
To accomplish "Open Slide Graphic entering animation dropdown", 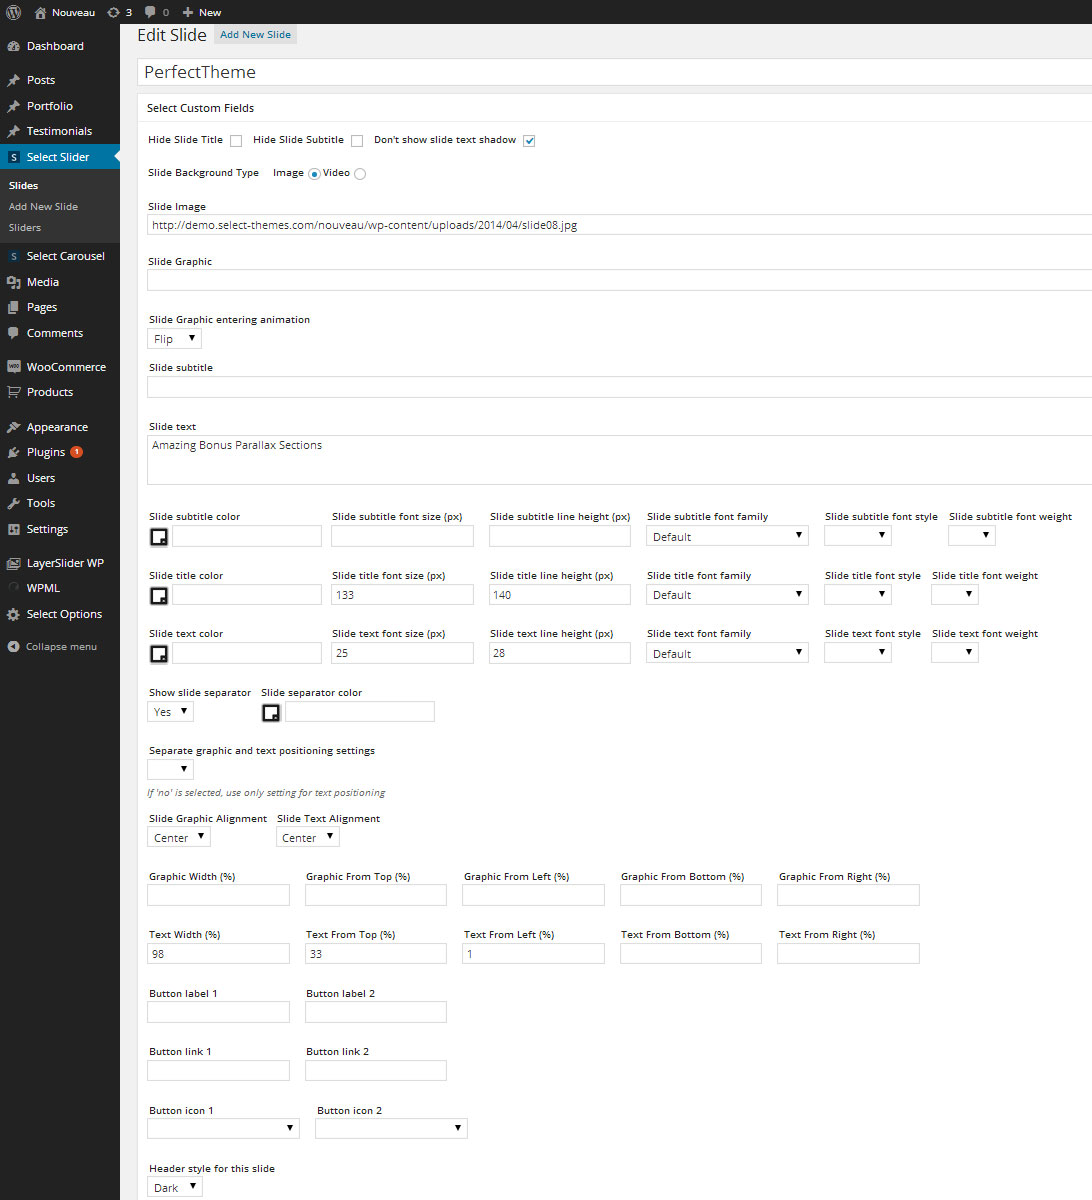I will [175, 339].
